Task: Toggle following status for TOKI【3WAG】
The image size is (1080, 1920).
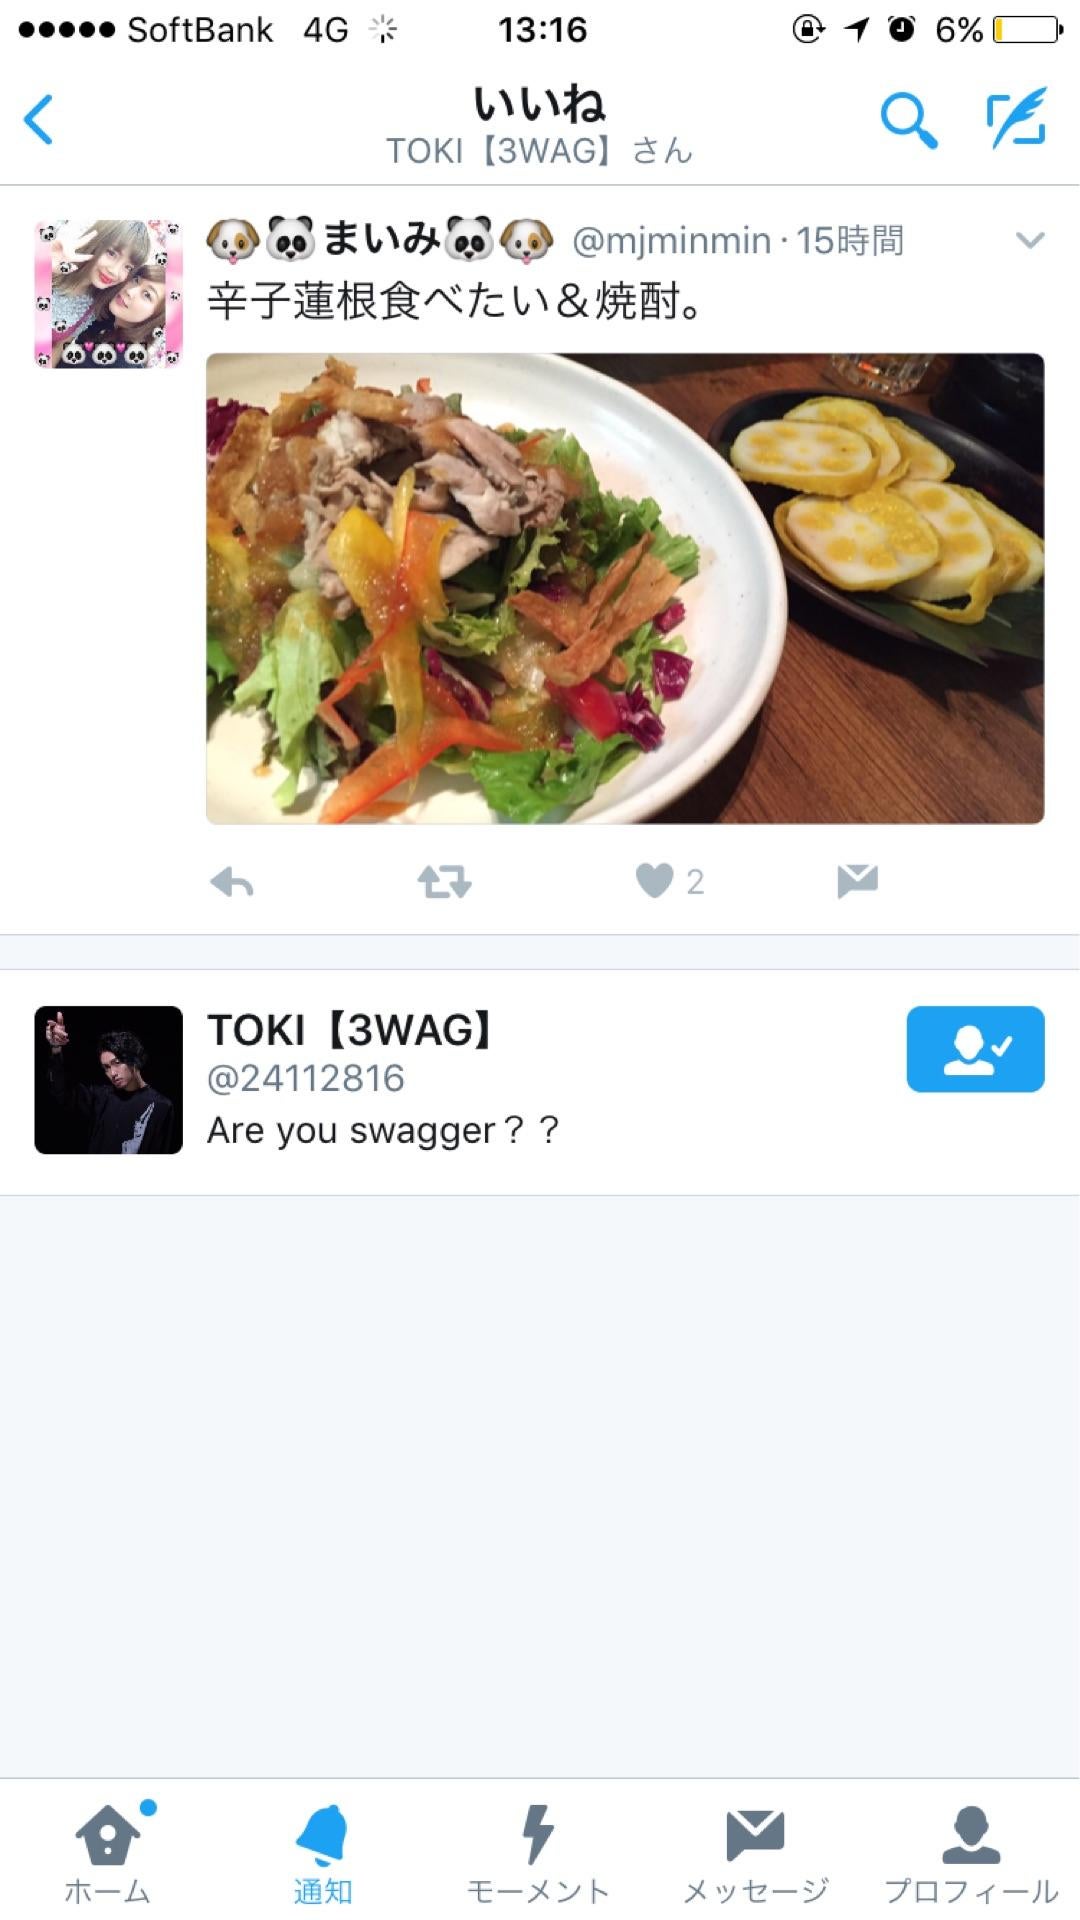Action: pyautogui.click(x=975, y=1049)
